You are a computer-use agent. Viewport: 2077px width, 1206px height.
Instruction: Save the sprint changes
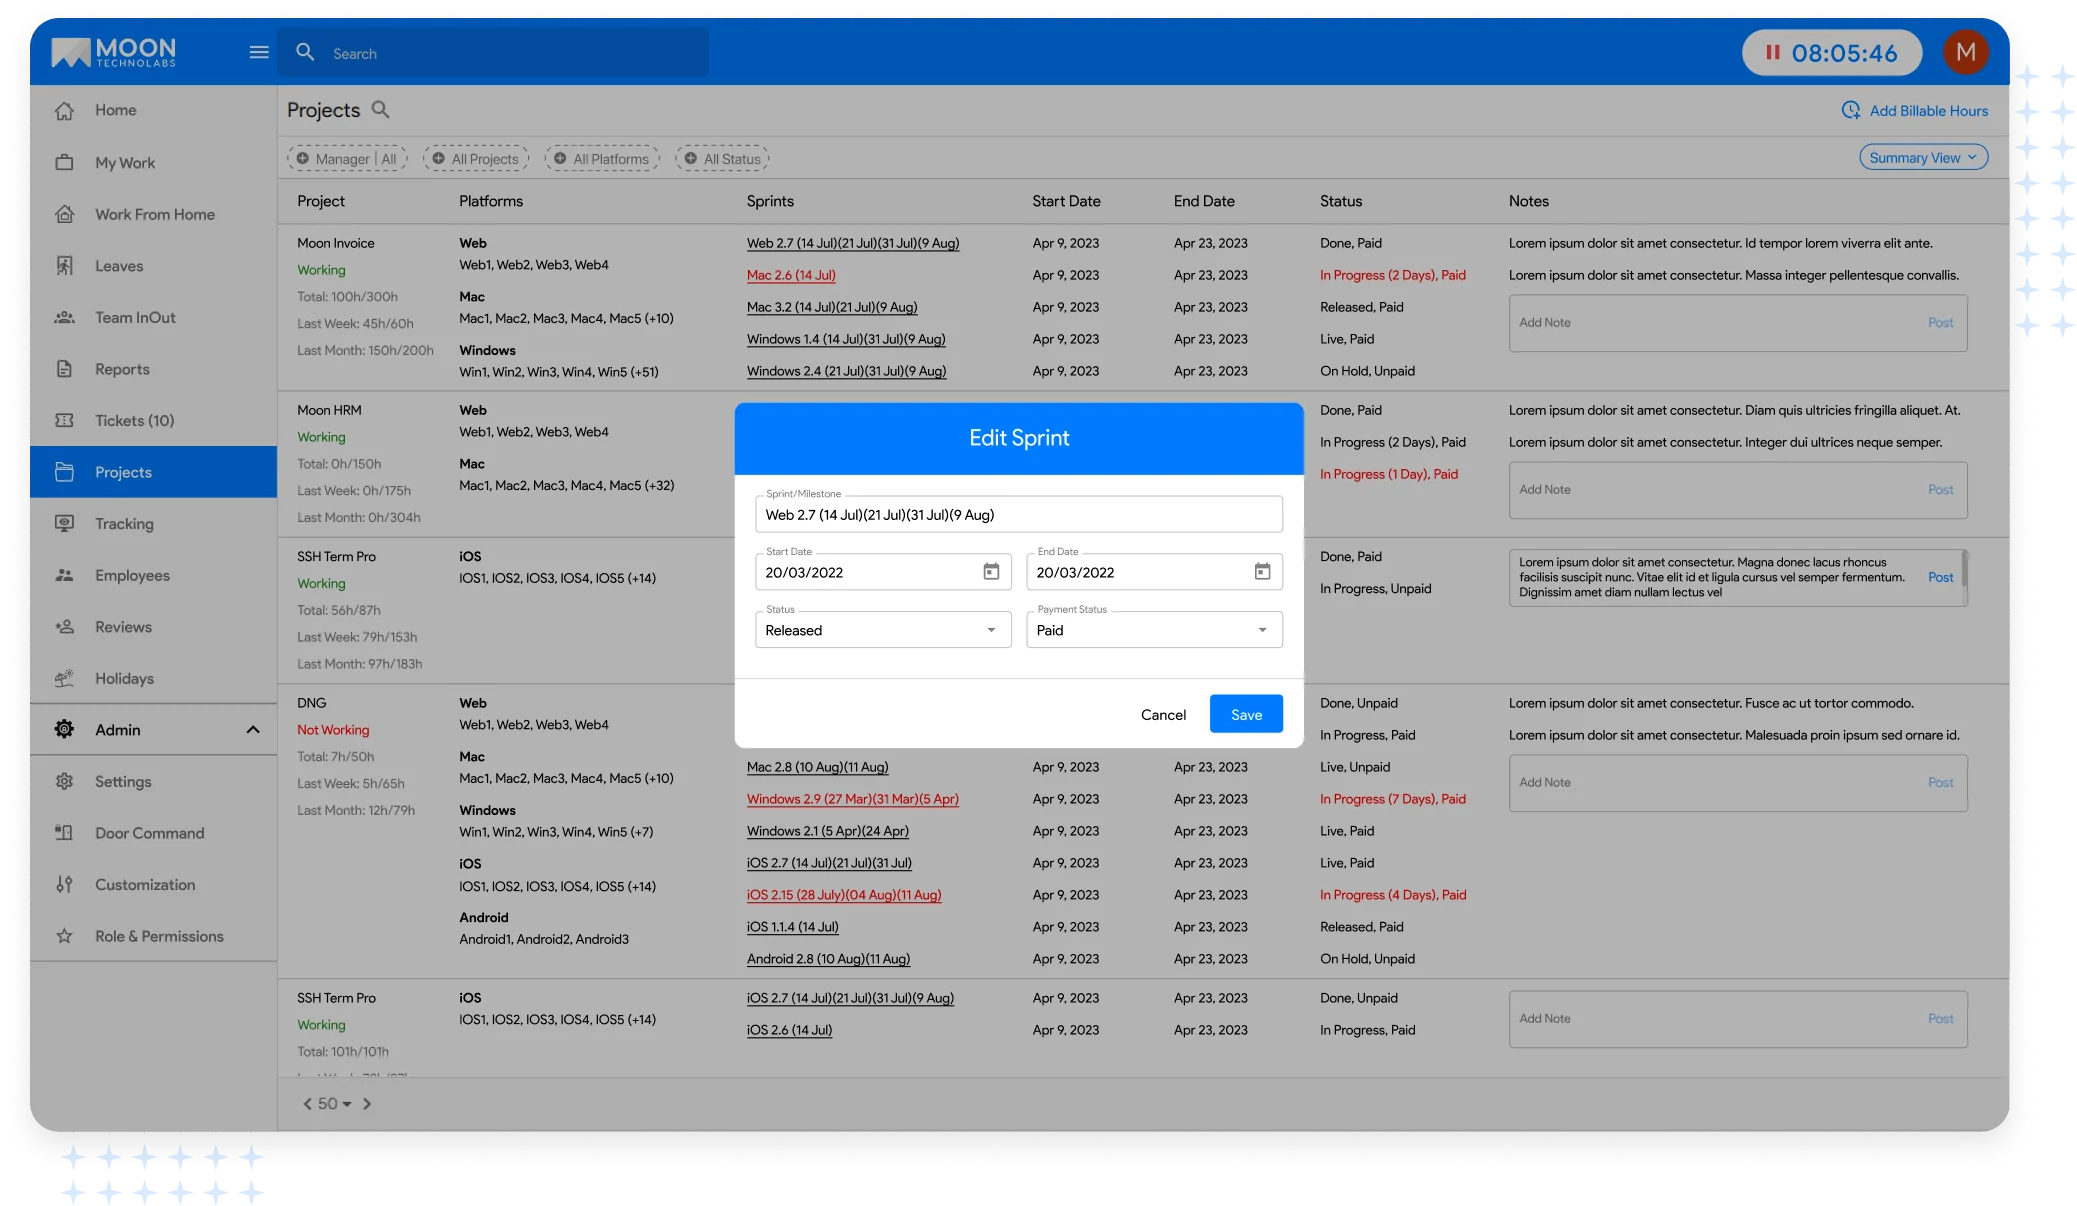click(x=1246, y=714)
